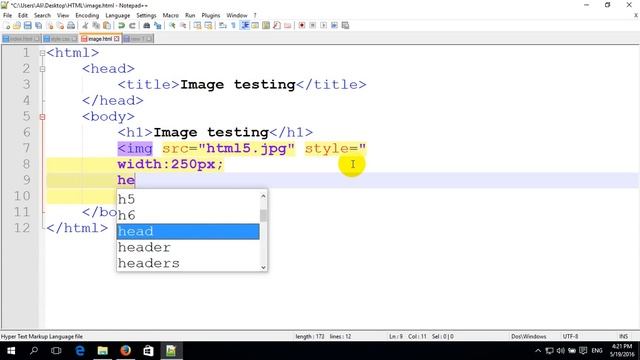Close the image.html tab with its X

click(x=117, y=39)
